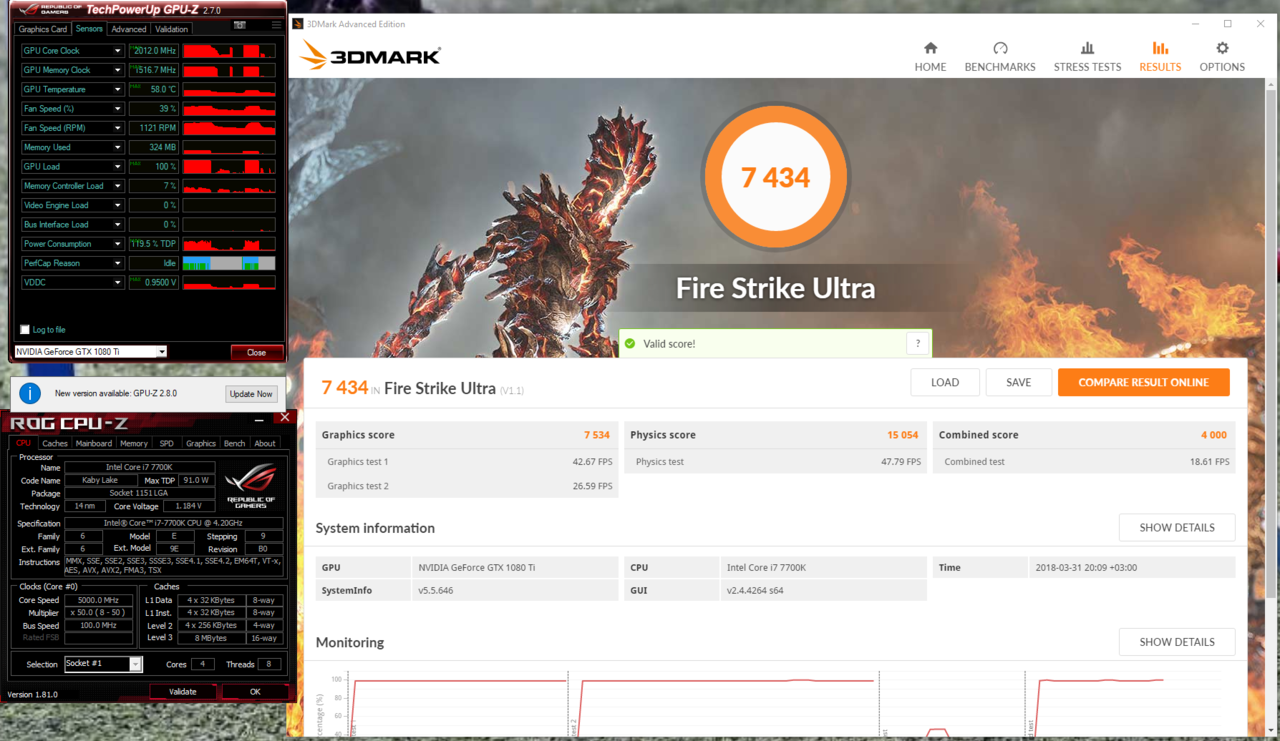
Task: Click GPU-Z screenshot camera icon
Action: pos(240,25)
